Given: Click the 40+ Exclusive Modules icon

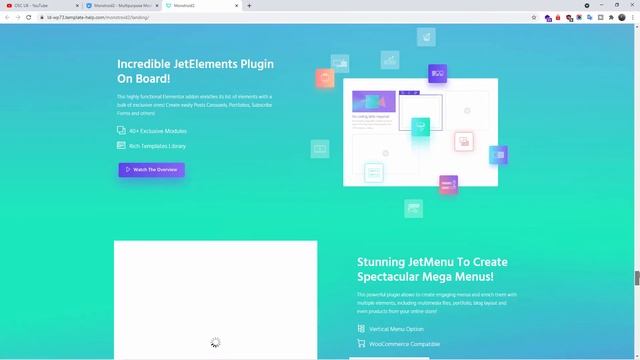Looking at the screenshot, I should (121, 130).
